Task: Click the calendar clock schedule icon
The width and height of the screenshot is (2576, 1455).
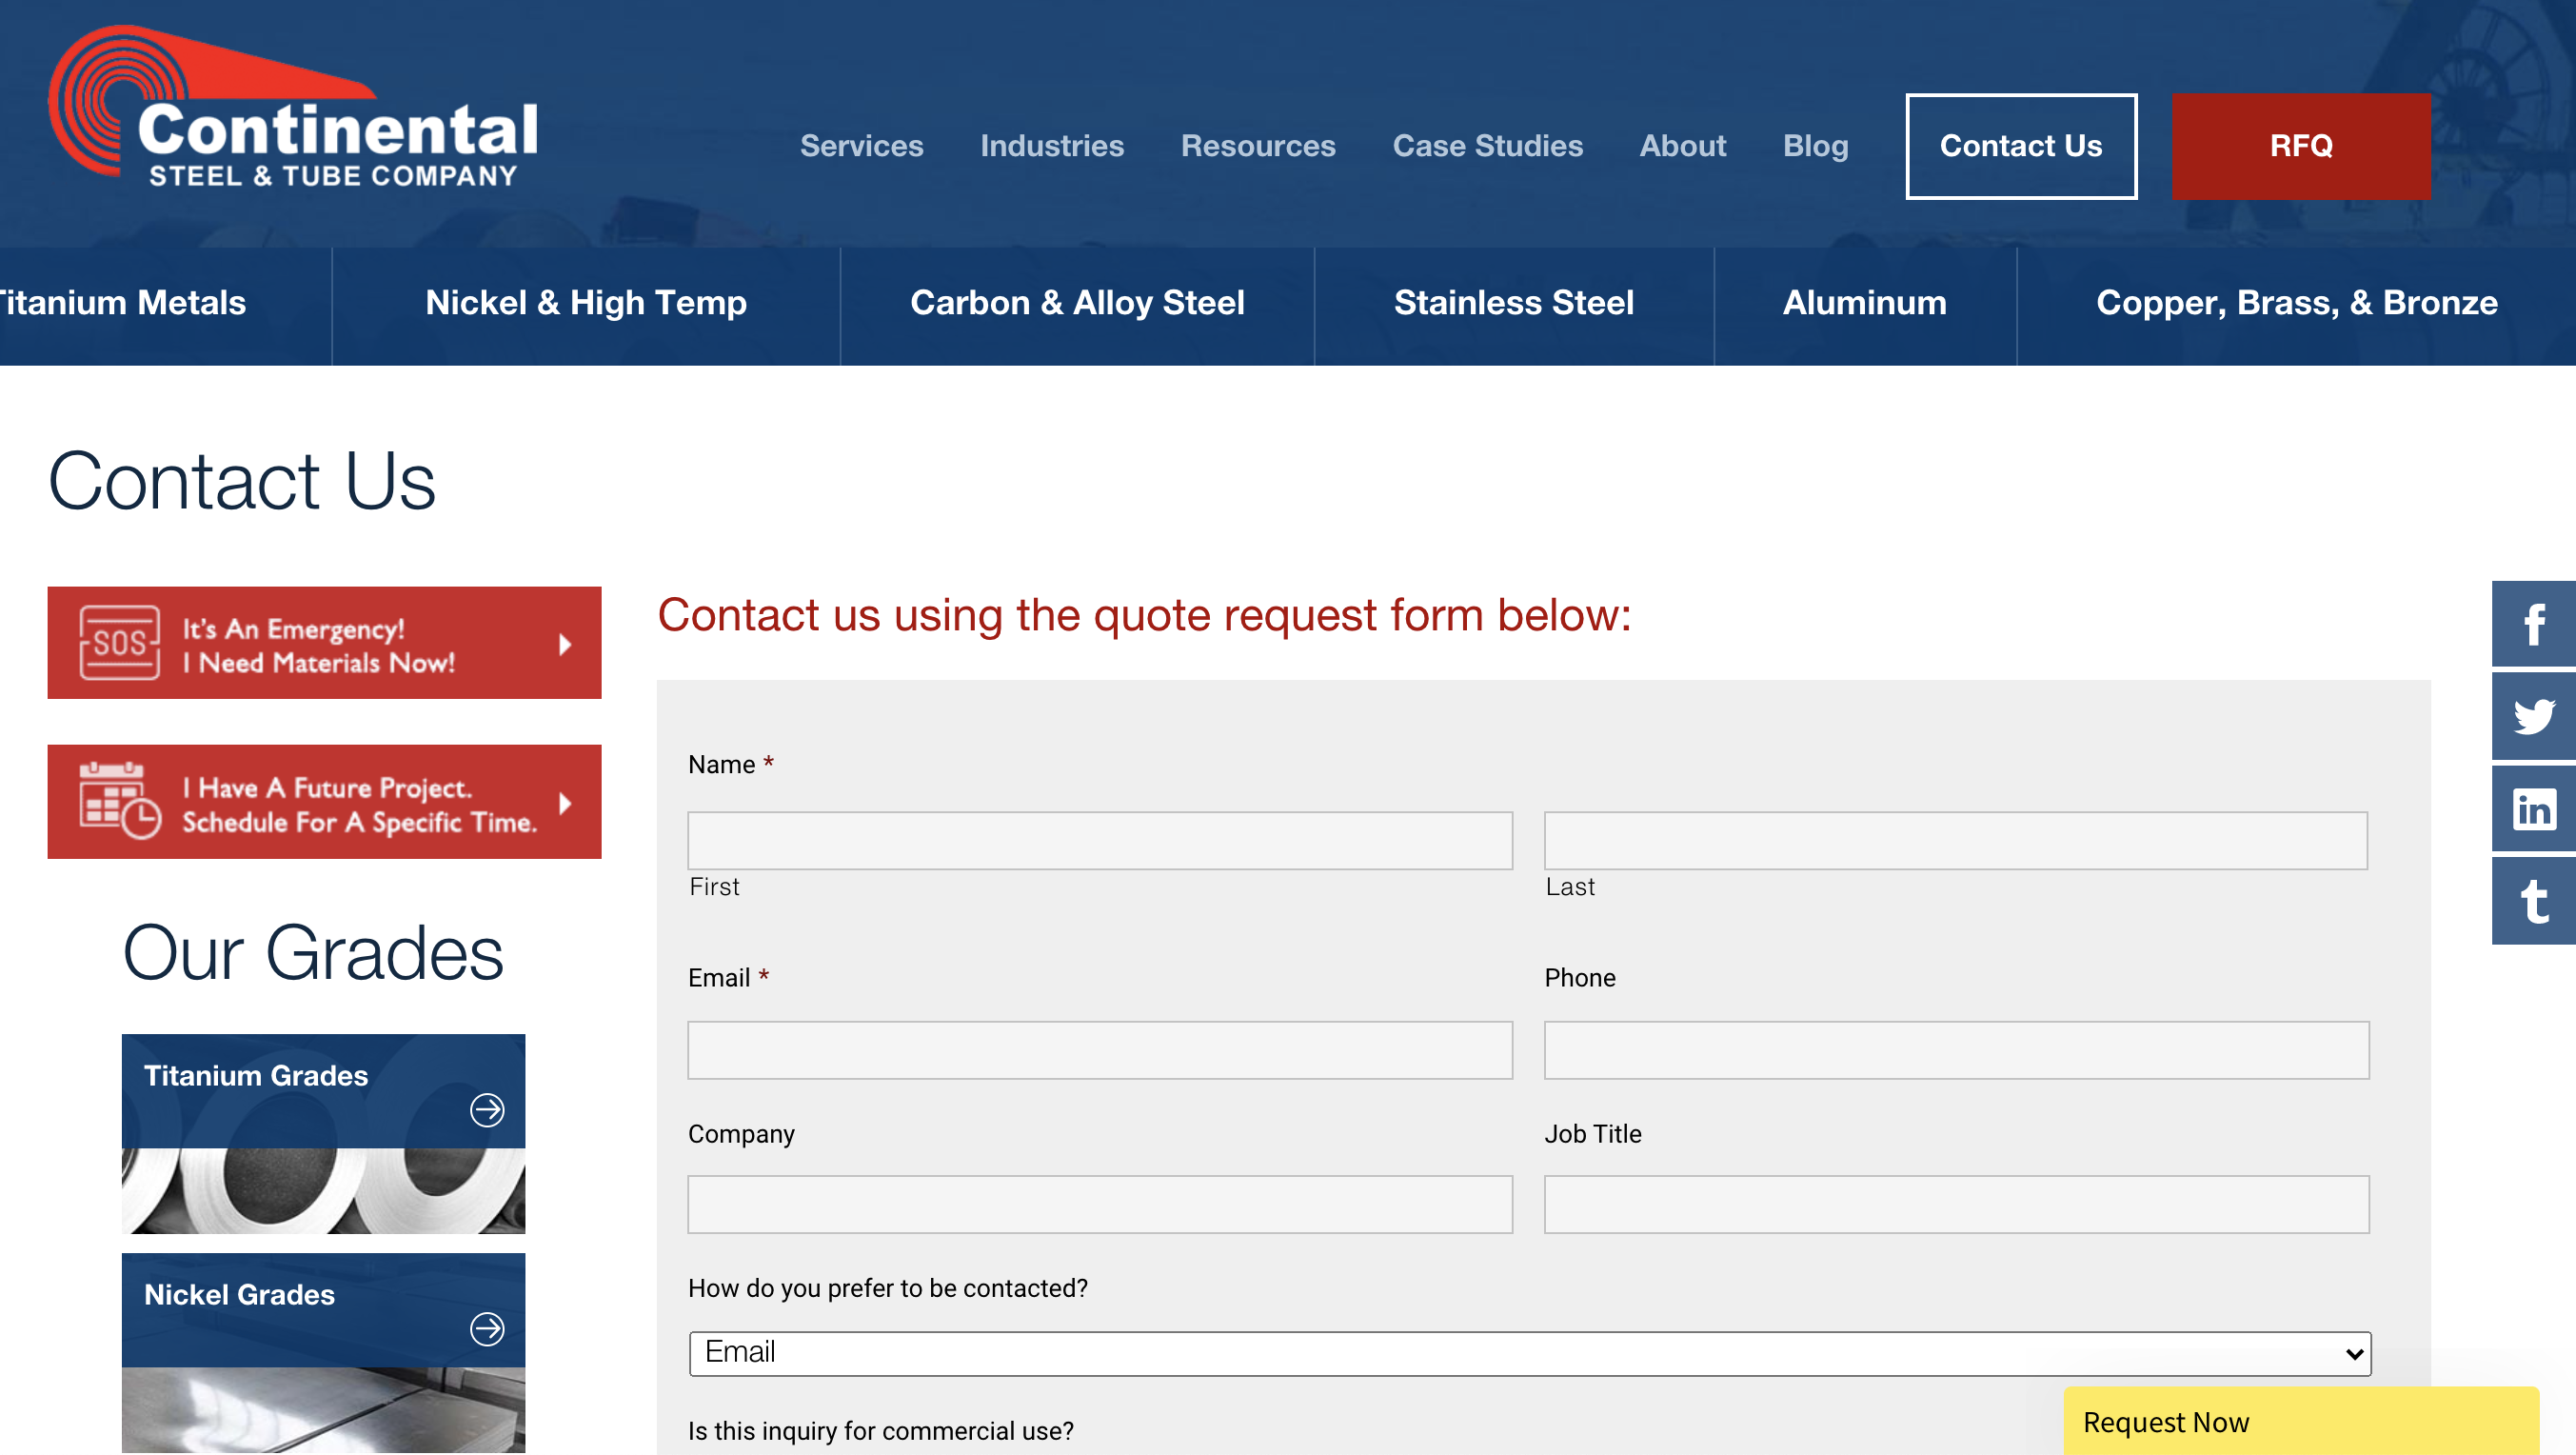Action: point(119,801)
